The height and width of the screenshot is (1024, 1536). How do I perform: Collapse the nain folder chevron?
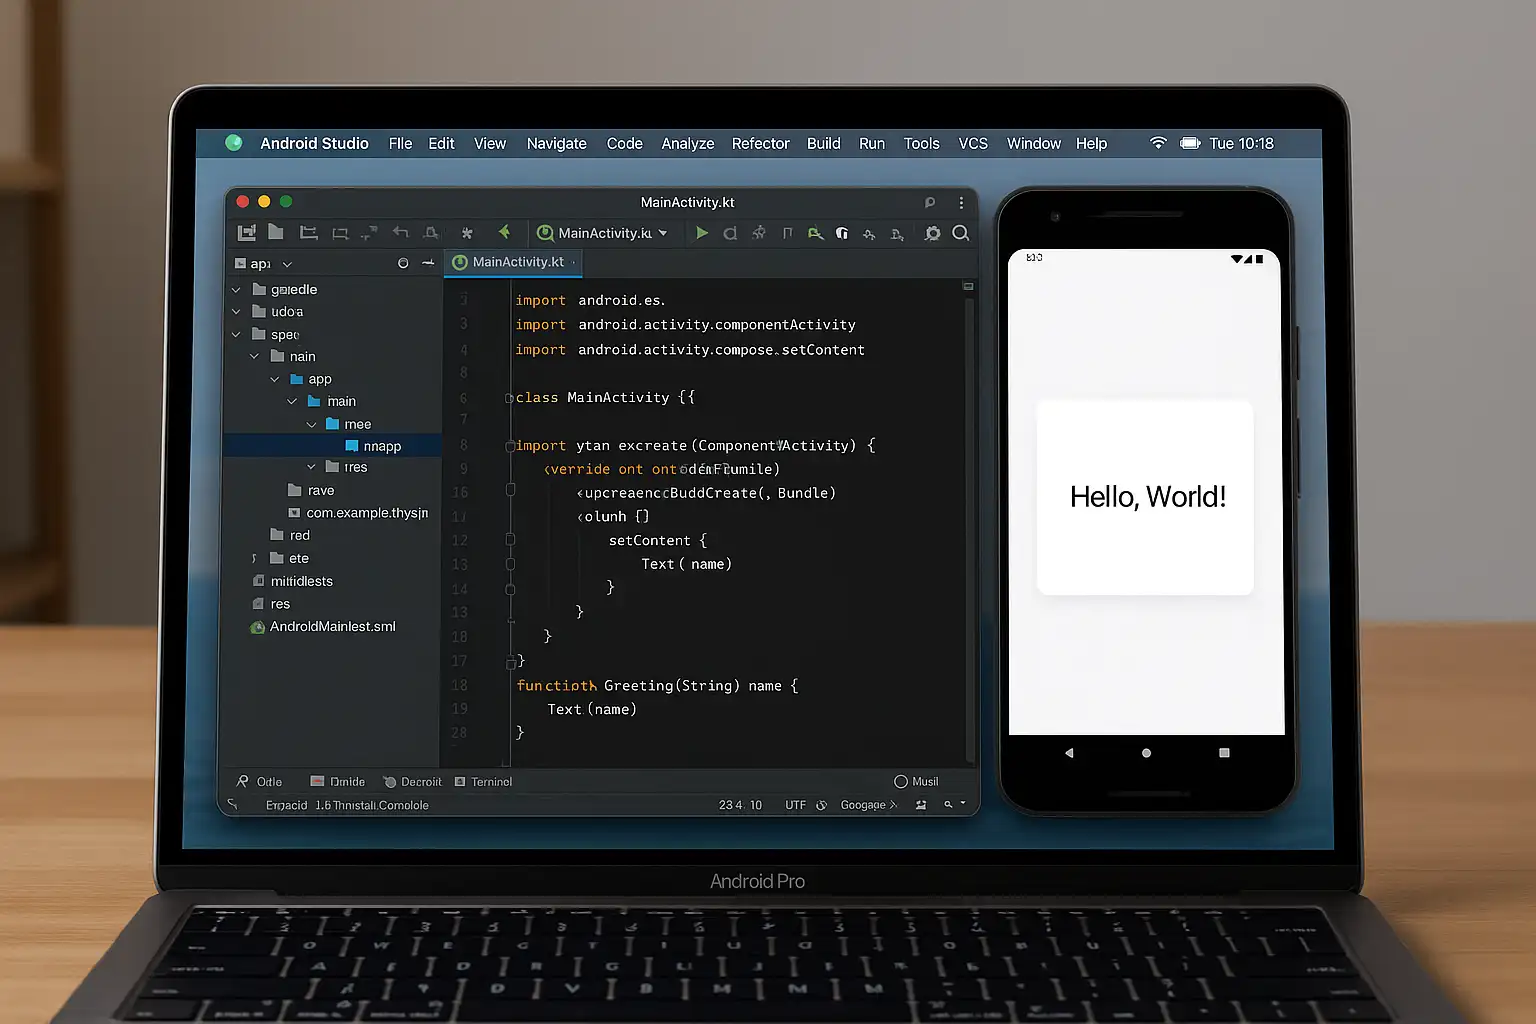(x=254, y=356)
